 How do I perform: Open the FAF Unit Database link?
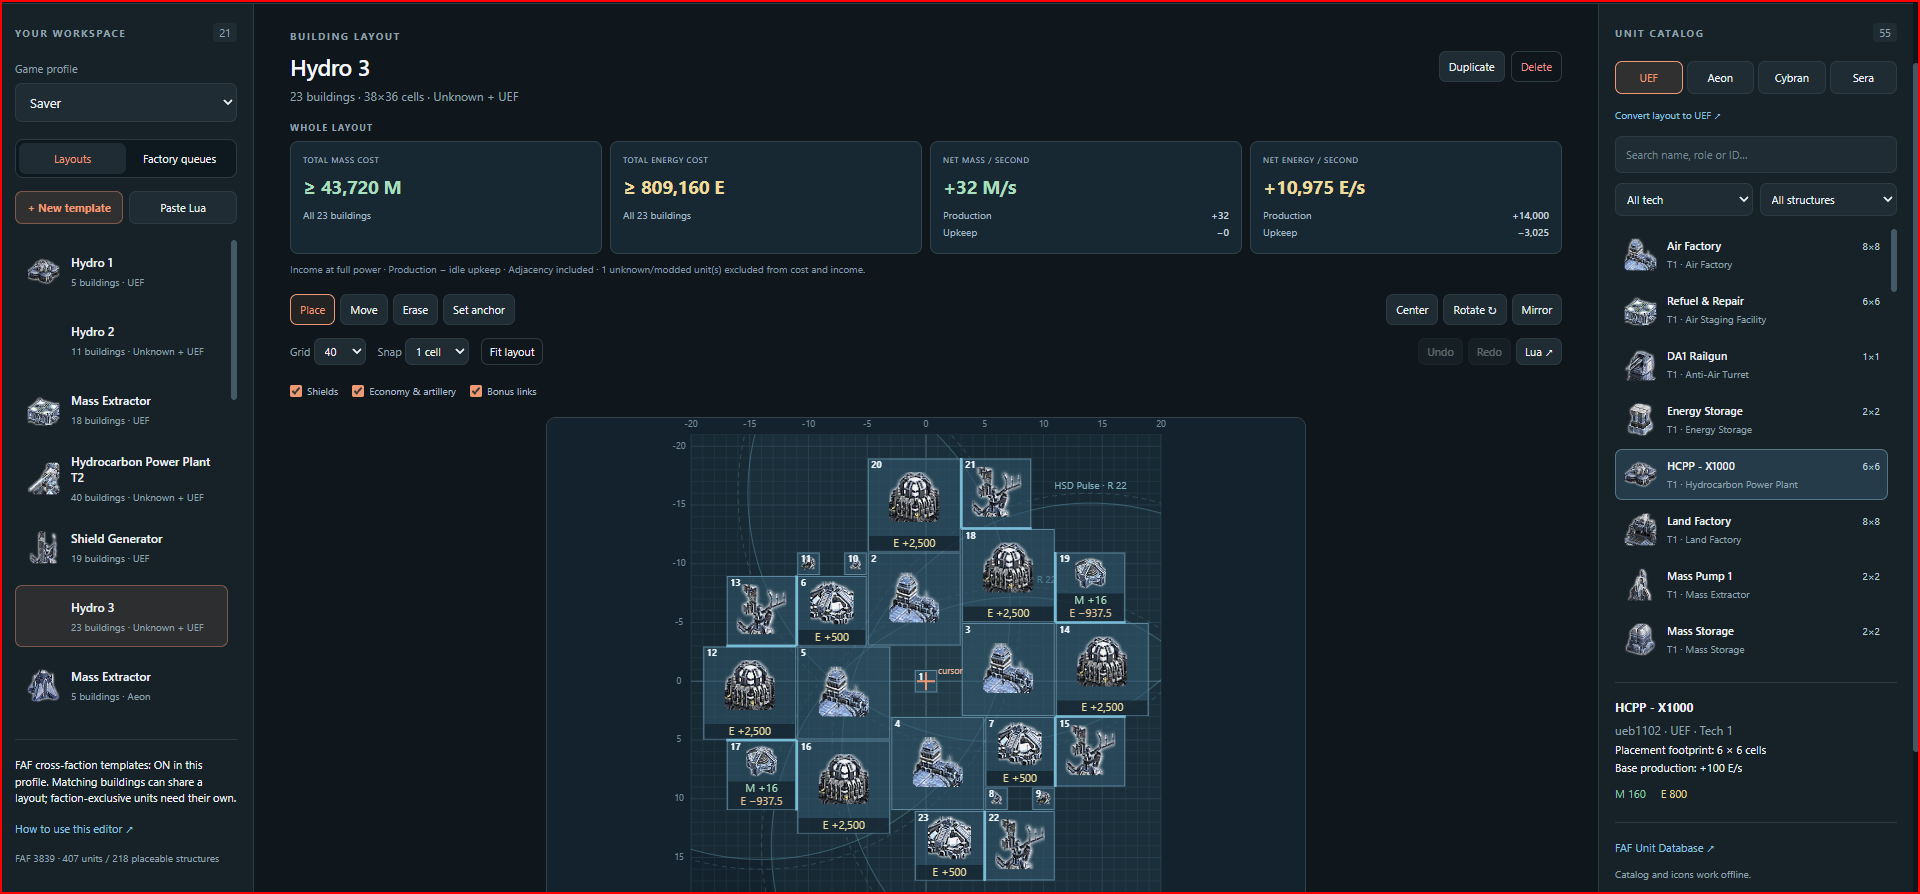tap(1664, 848)
